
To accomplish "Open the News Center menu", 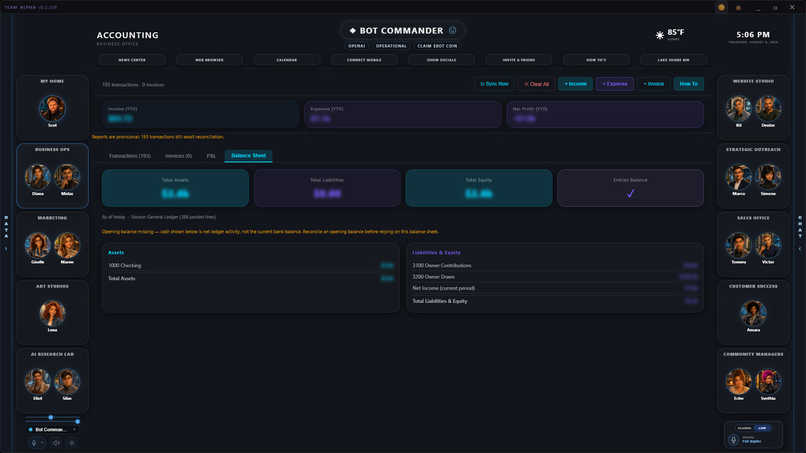I will [132, 60].
